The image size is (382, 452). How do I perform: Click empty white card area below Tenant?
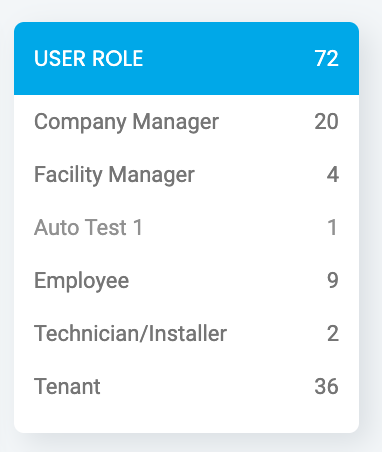(186, 415)
